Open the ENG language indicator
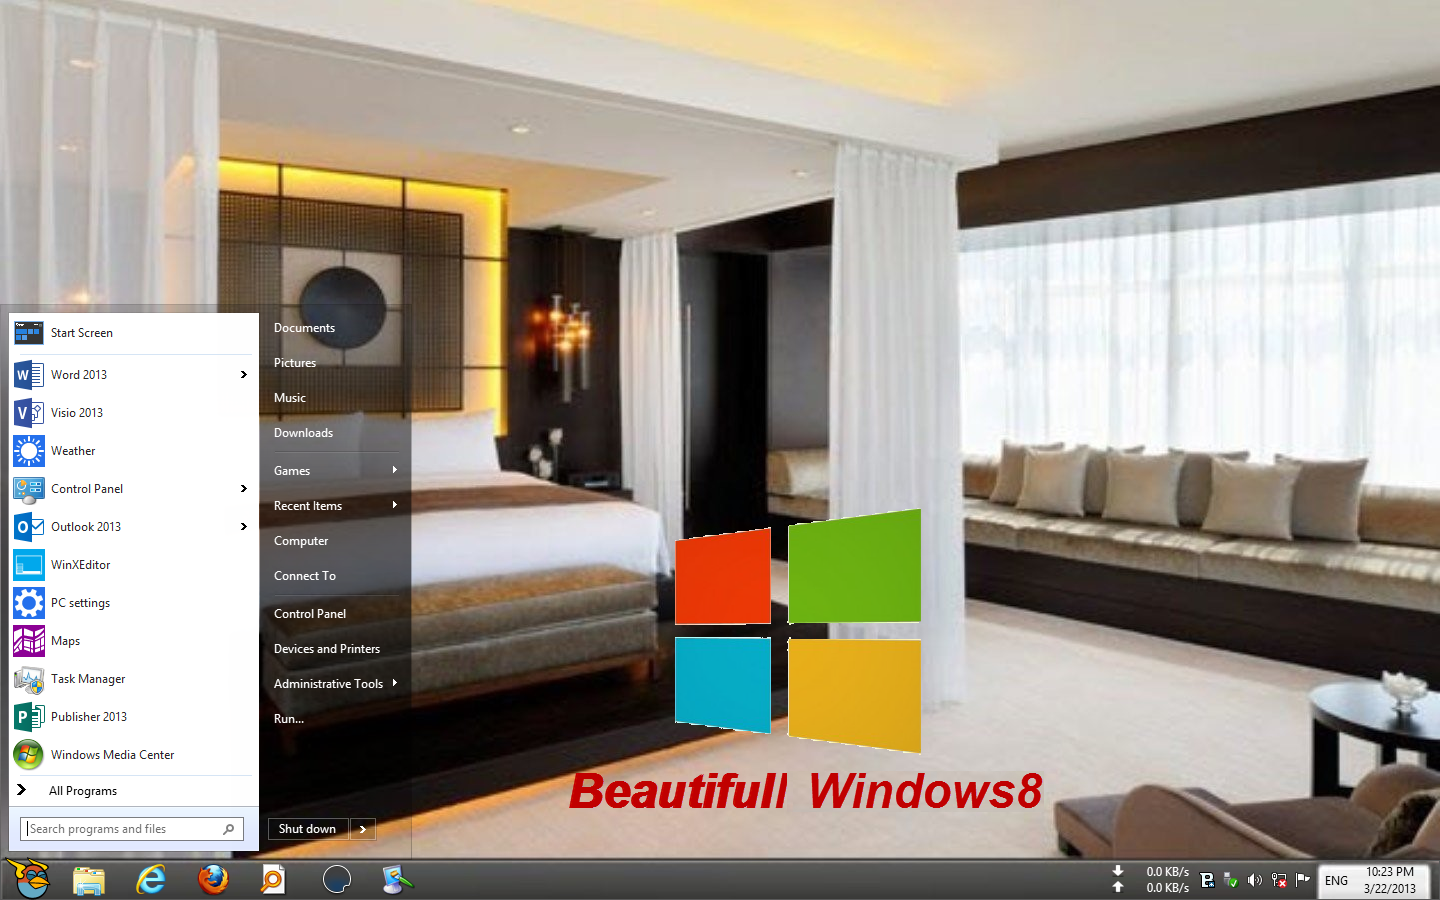Image resolution: width=1440 pixels, height=900 pixels. click(1336, 881)
